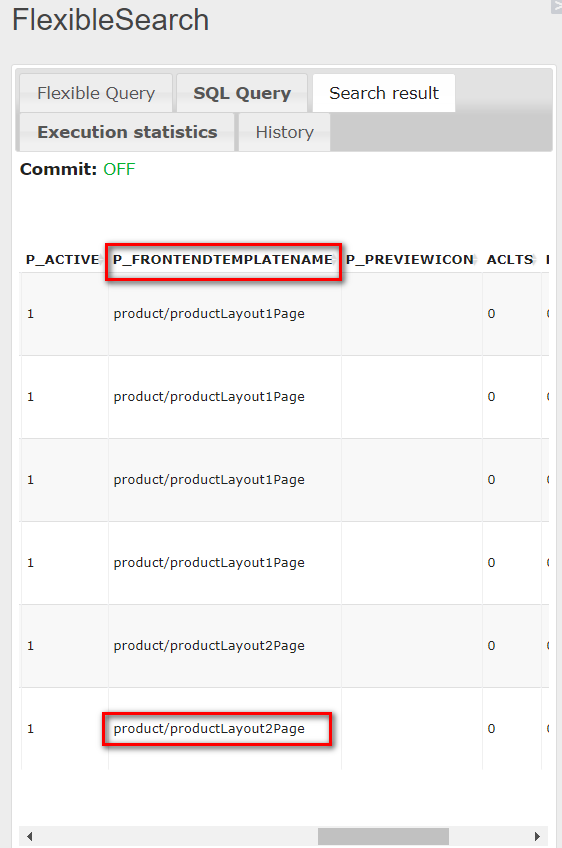Click the collapse arrow at top right corner
This screenshot has height=848, width=562.
557,6
